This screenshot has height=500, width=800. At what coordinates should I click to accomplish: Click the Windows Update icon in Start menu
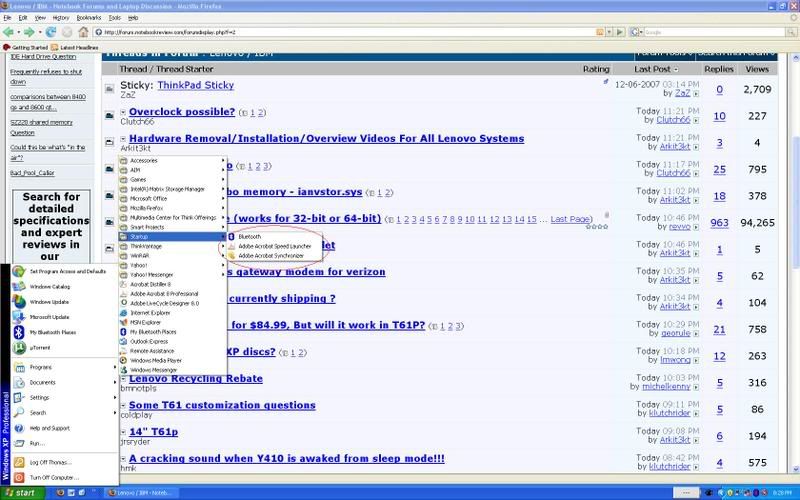point(19,302)
